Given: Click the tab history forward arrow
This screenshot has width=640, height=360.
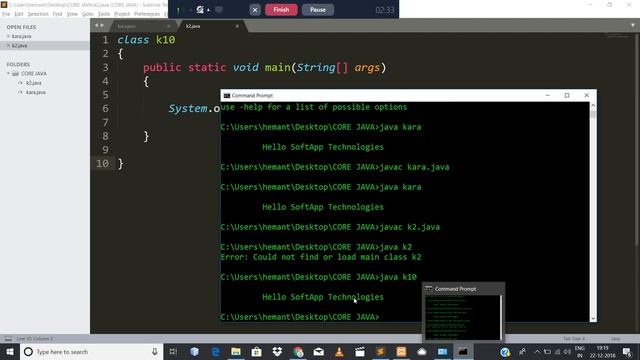Looking at the screenshot, I should (x=102, y=25).
